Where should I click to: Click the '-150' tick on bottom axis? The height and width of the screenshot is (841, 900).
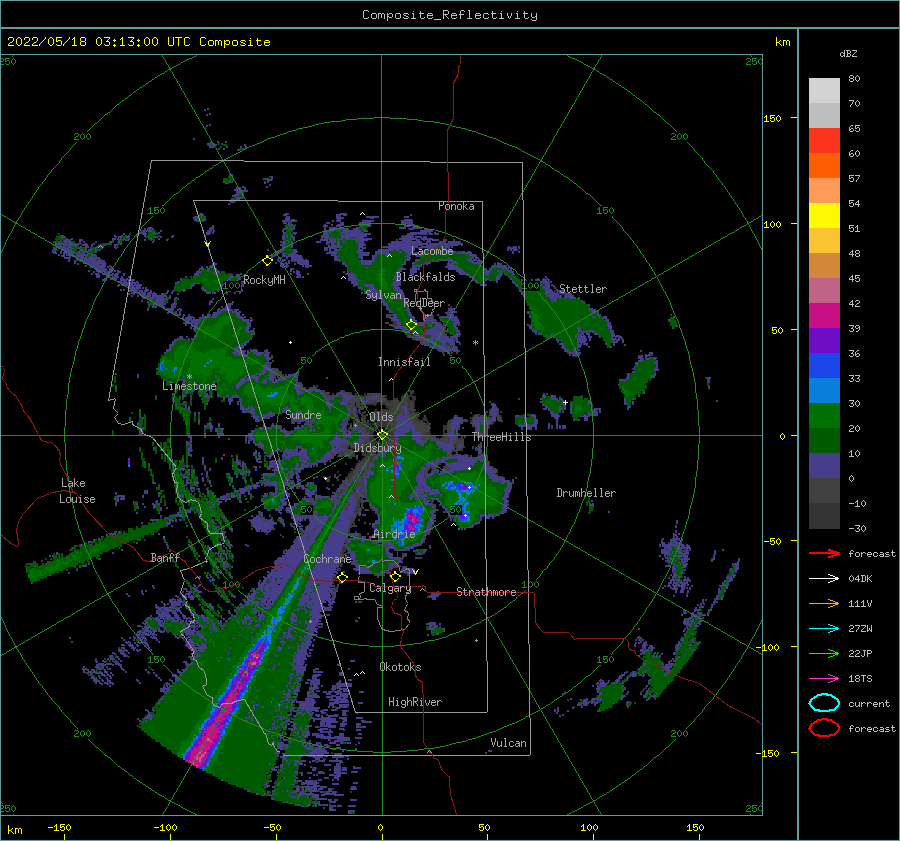click(59, 827)
